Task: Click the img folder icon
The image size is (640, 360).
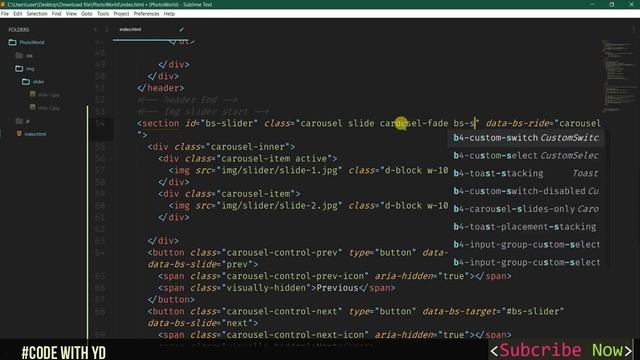Action: coord(19,69)
